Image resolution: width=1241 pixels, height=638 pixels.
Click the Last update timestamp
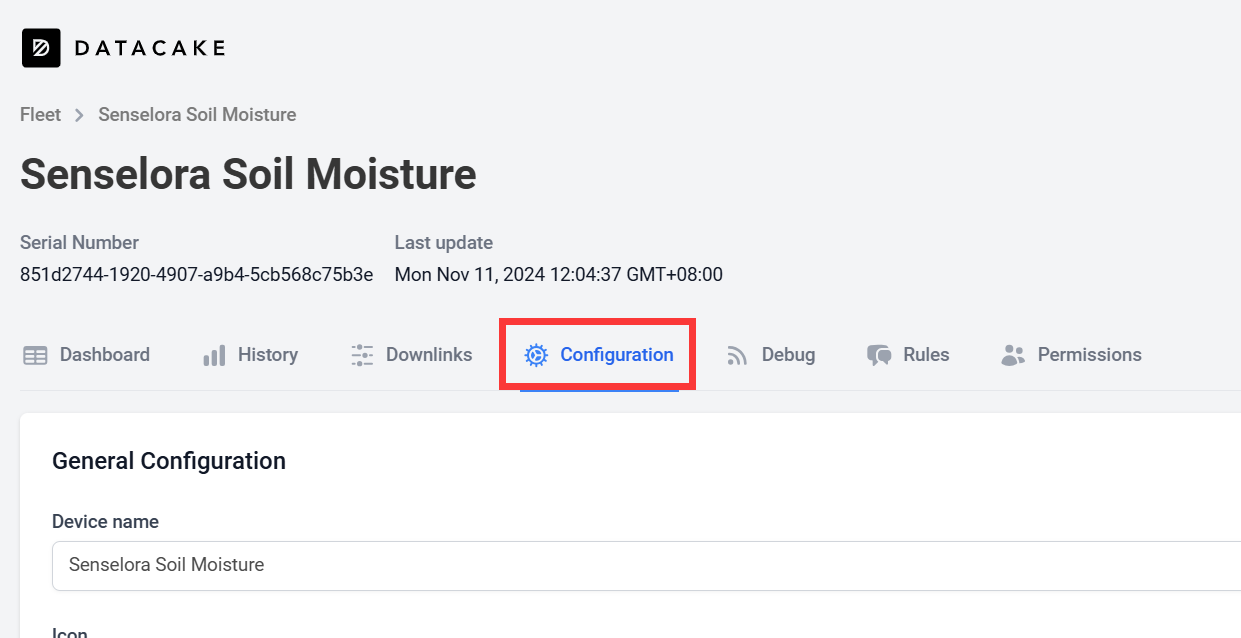coord(559,274)
